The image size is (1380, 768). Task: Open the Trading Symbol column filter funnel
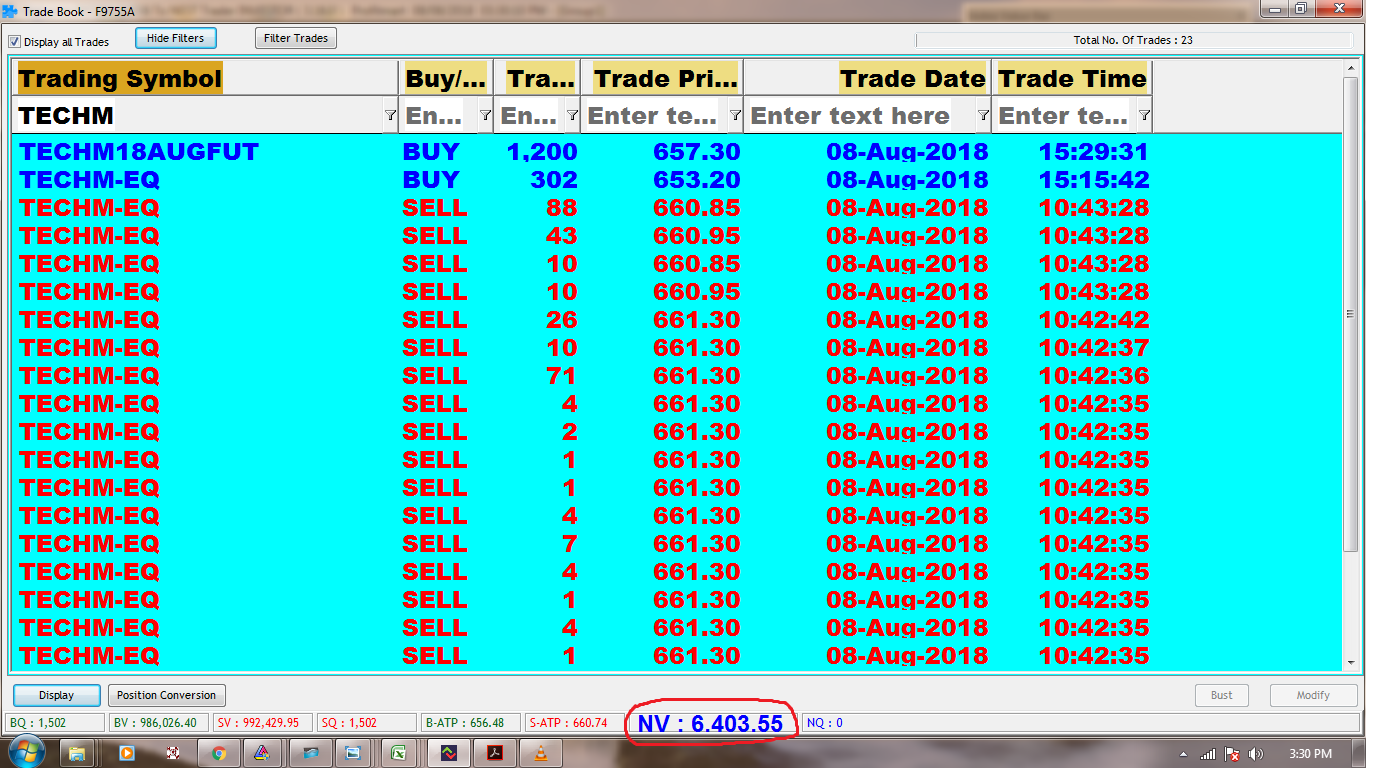pyautogui.click(x=390, y=116)
